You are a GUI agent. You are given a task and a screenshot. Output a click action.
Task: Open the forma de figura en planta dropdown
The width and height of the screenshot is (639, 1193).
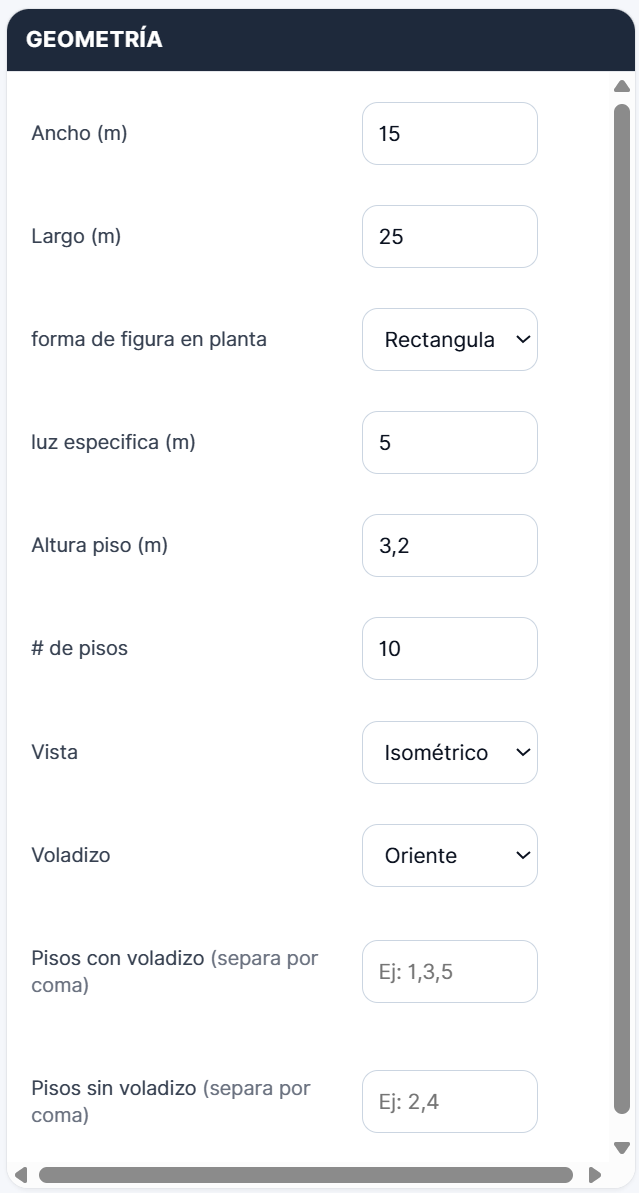[x=449, y=339]
